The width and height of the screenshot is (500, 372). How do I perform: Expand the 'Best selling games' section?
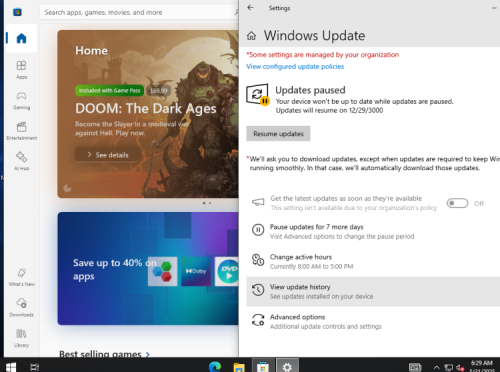pos(104,354)
